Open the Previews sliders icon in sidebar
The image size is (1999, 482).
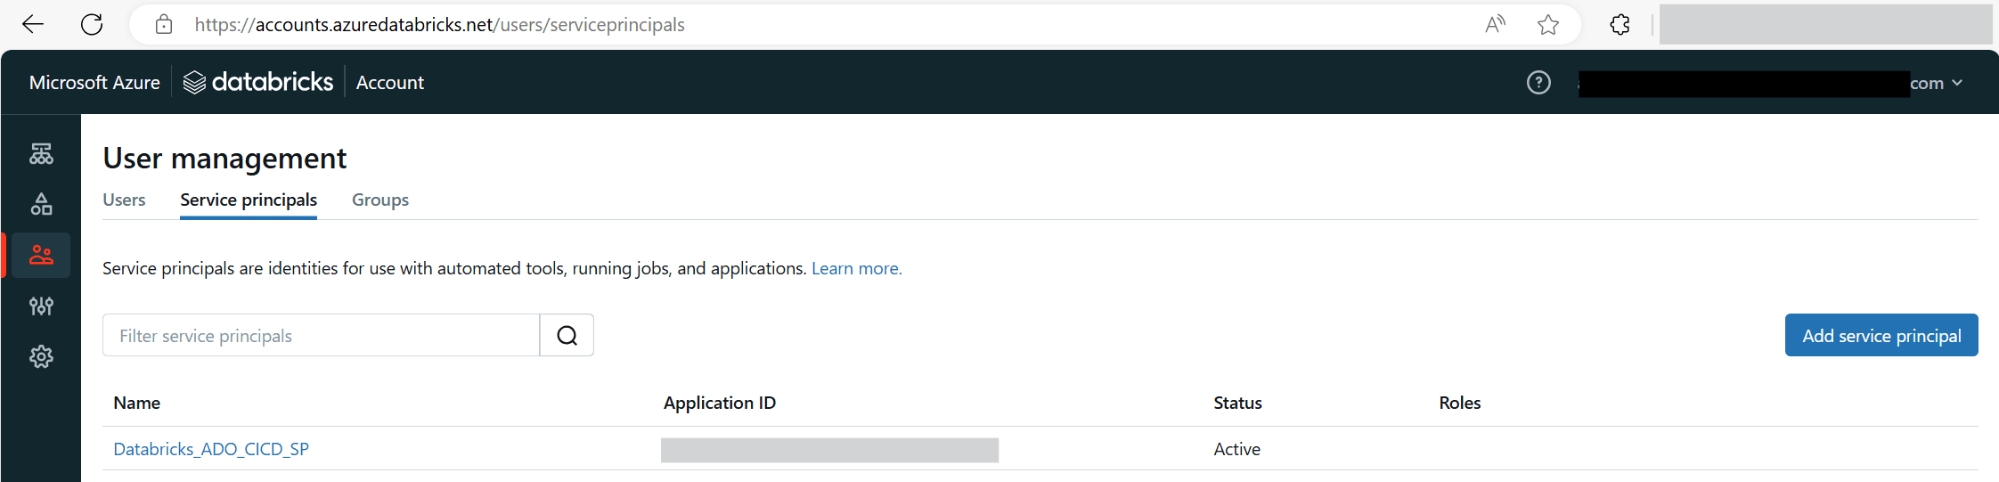click(x=41, y=306)
